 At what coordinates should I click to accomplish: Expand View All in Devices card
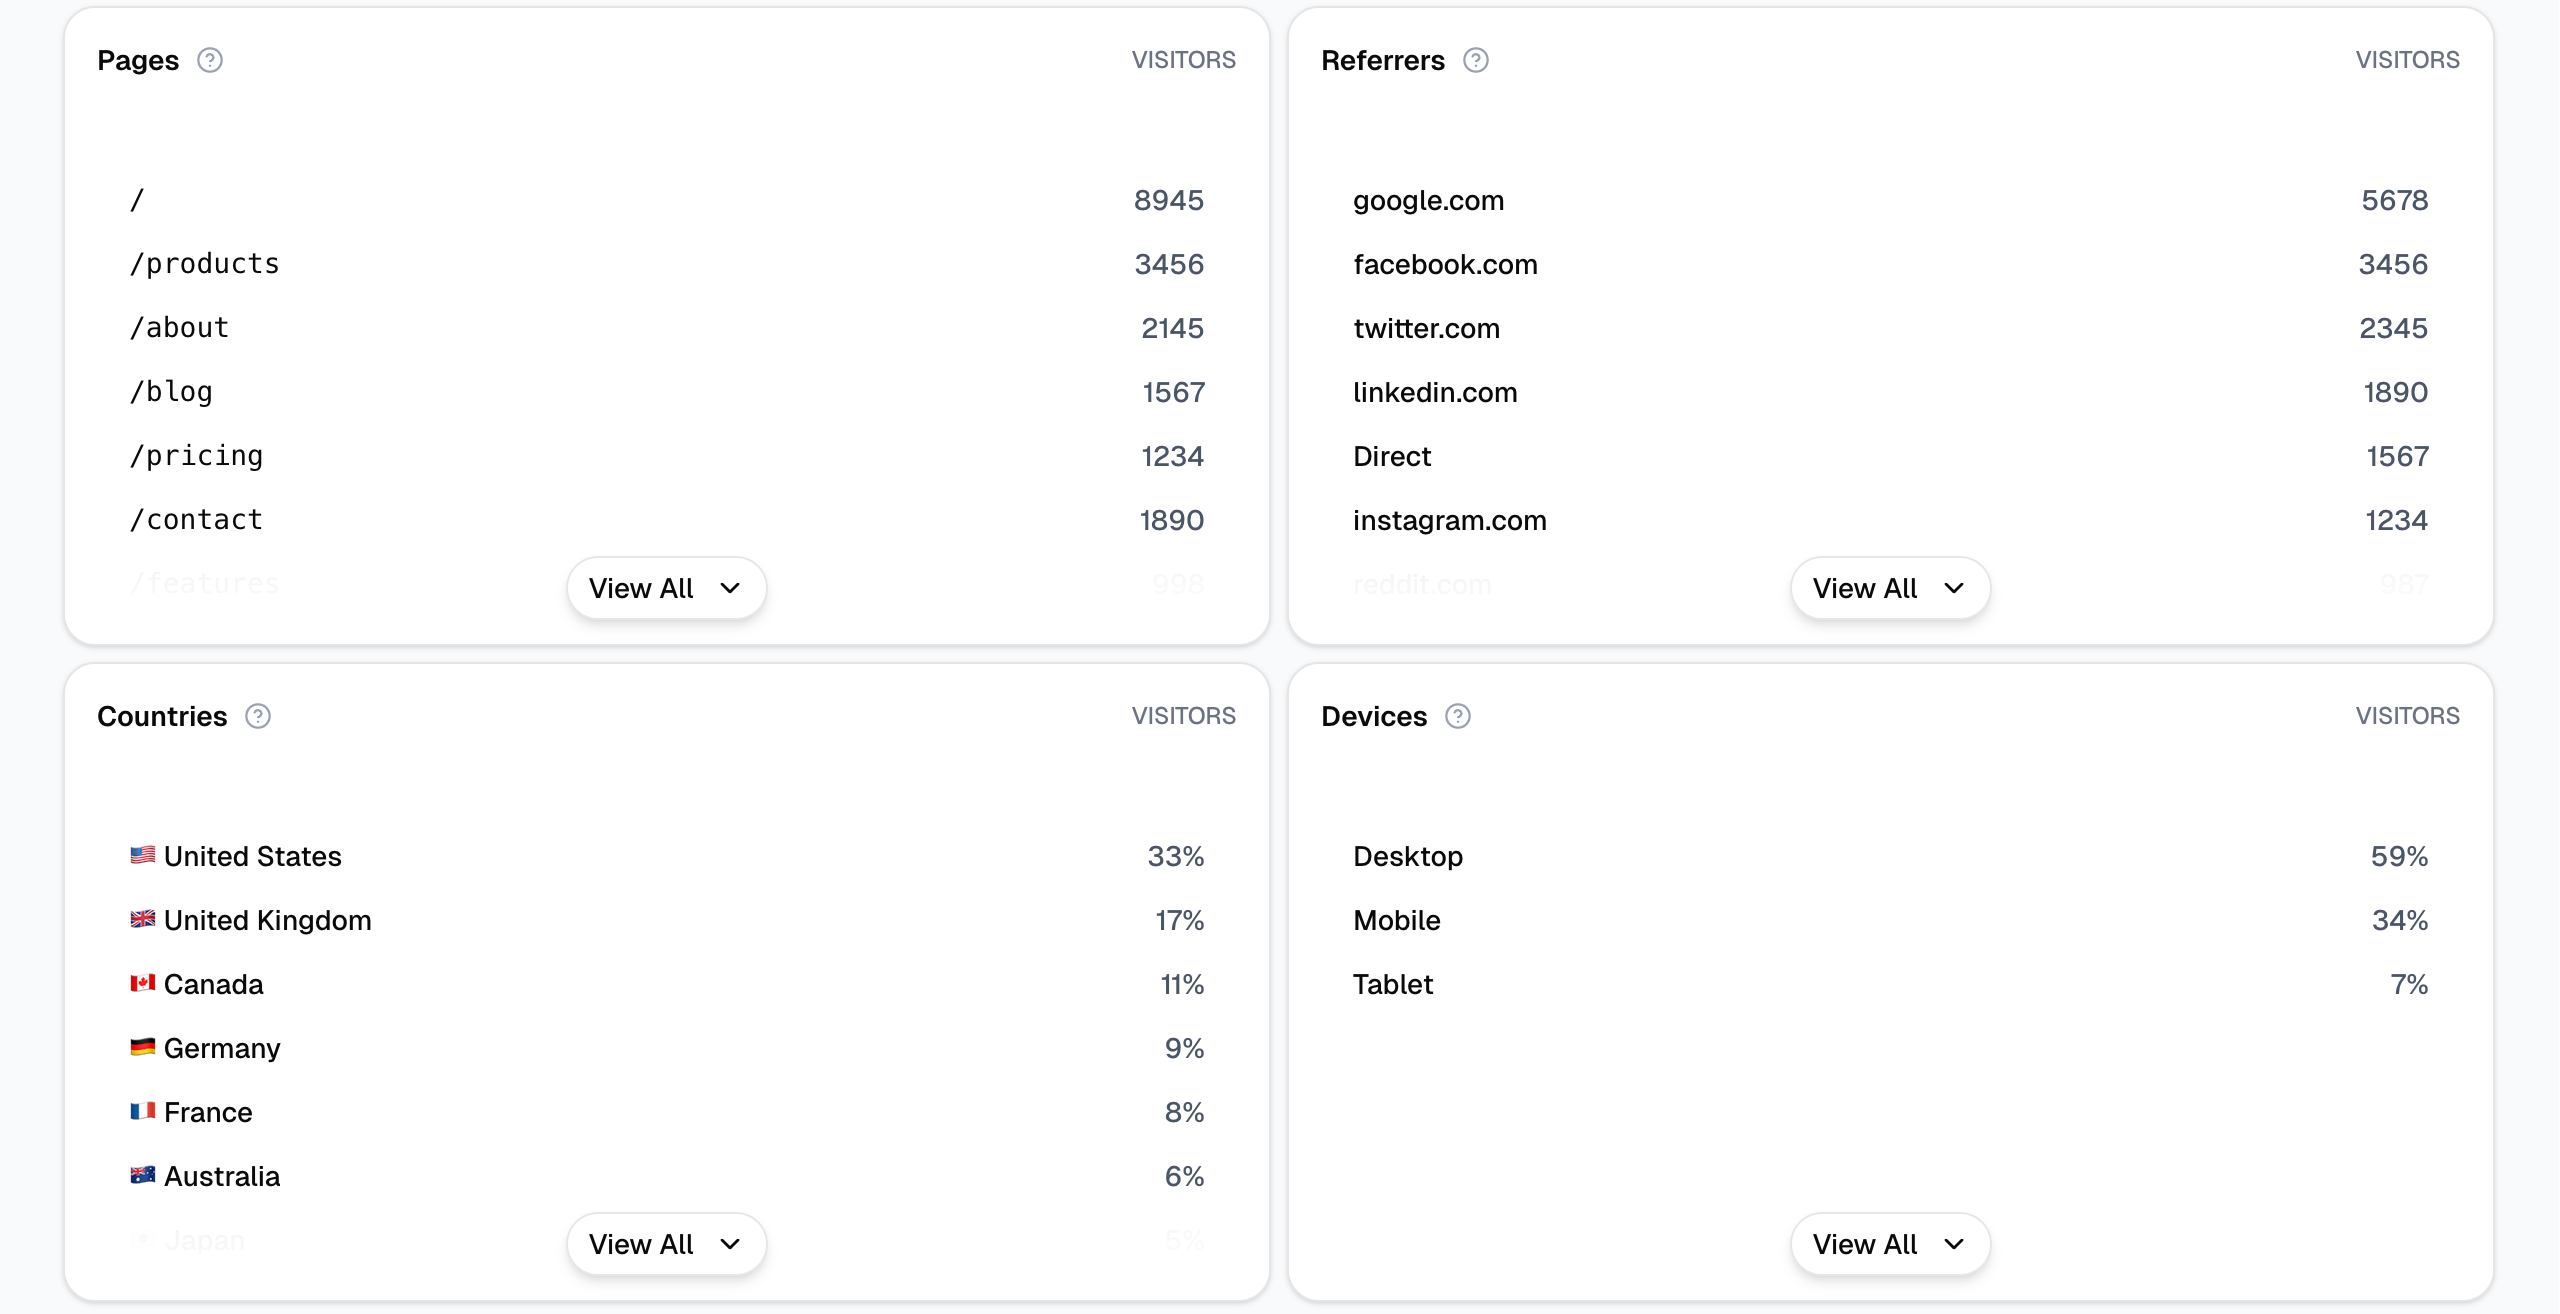click(1889, 1245)
